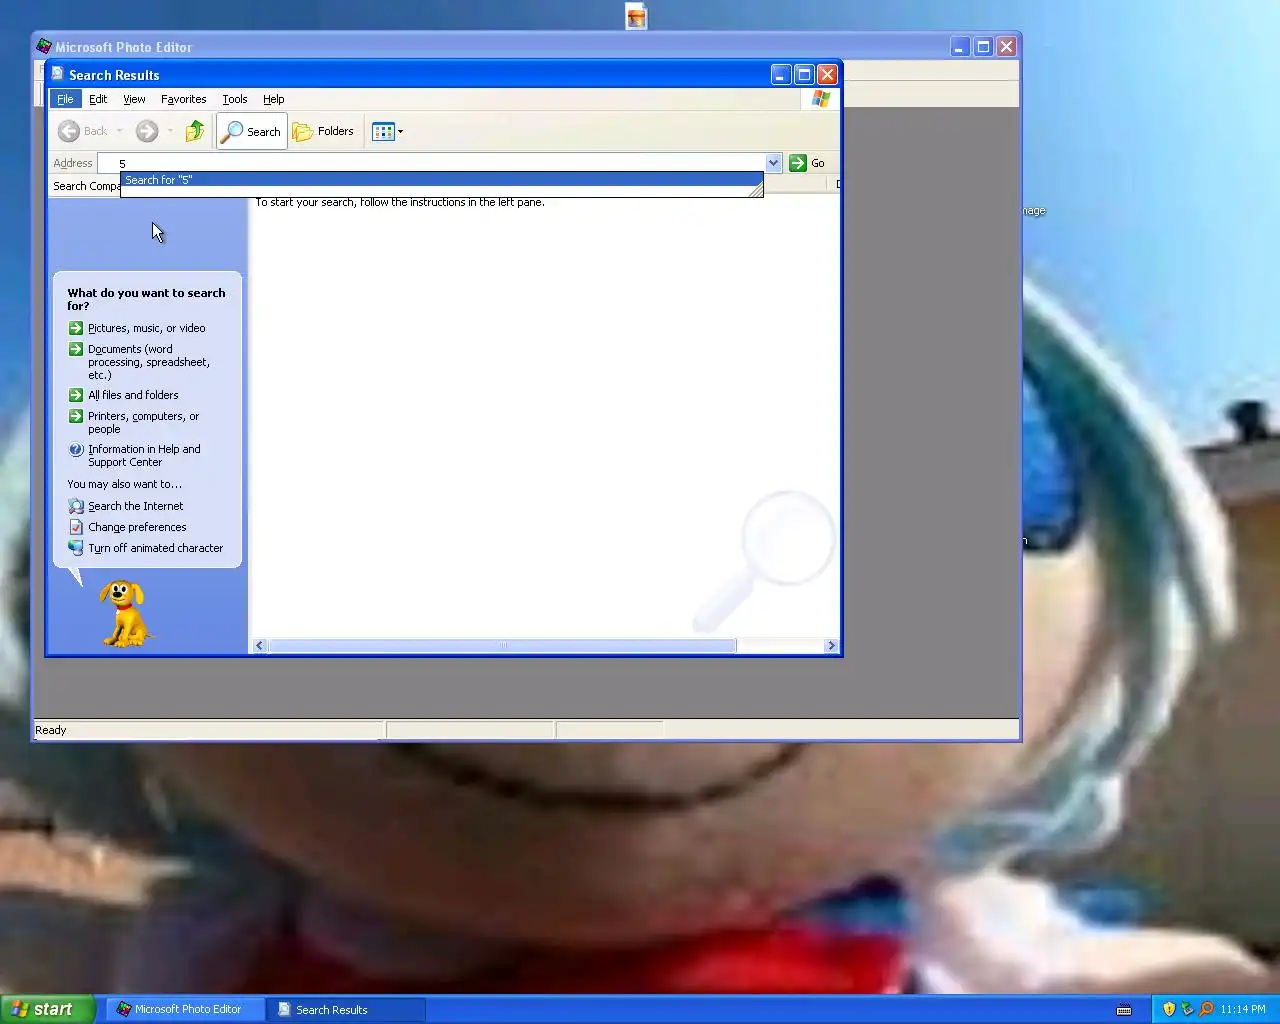Screen dimensions: 1280x1024
Task: Select the Search for "5" suggestion
Action: (441, 180)
